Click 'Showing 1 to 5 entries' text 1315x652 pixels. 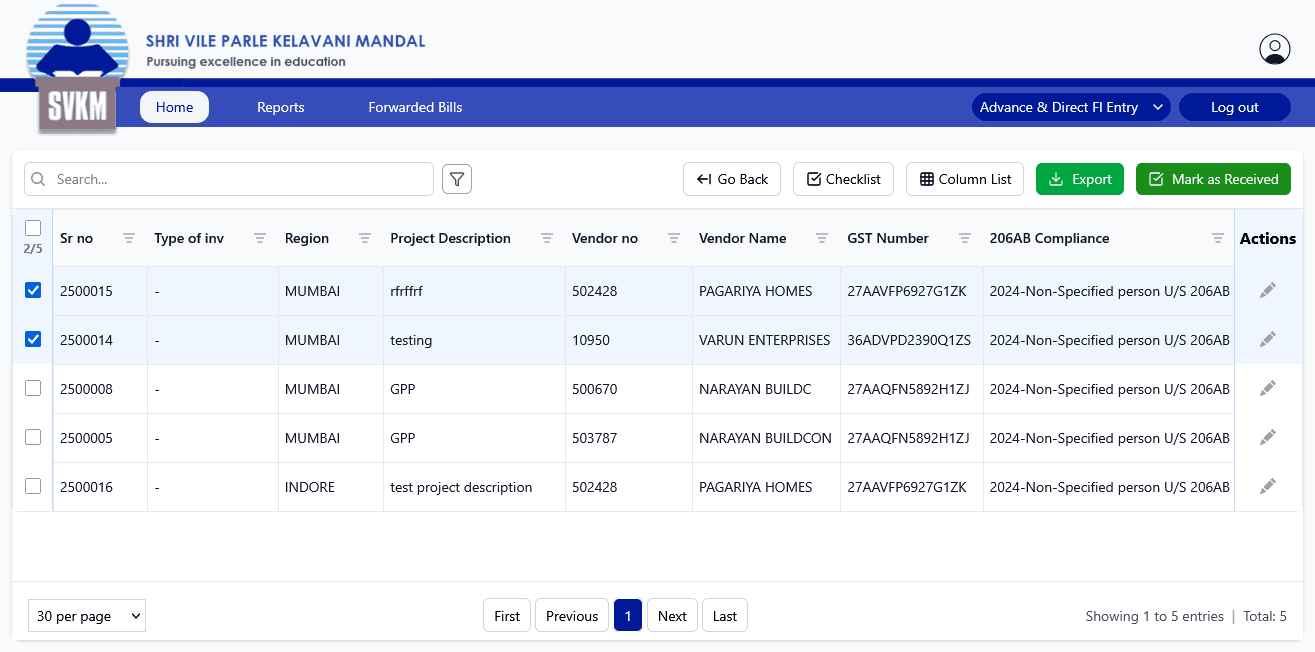[x=1155, y=616]
